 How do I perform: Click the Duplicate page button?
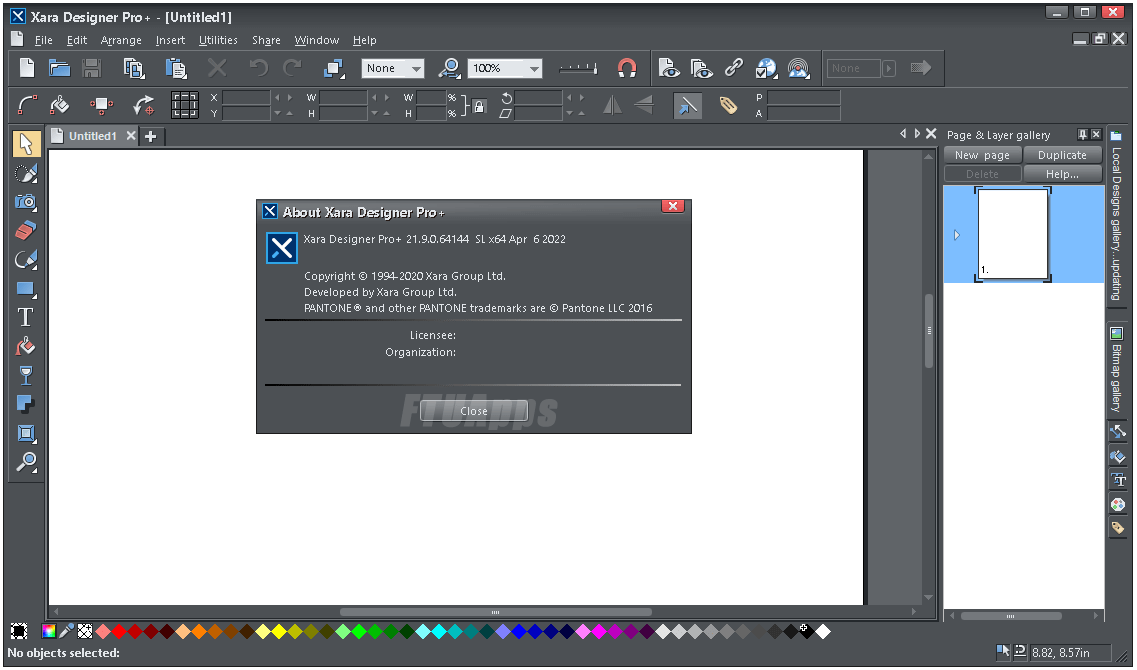1062,155
